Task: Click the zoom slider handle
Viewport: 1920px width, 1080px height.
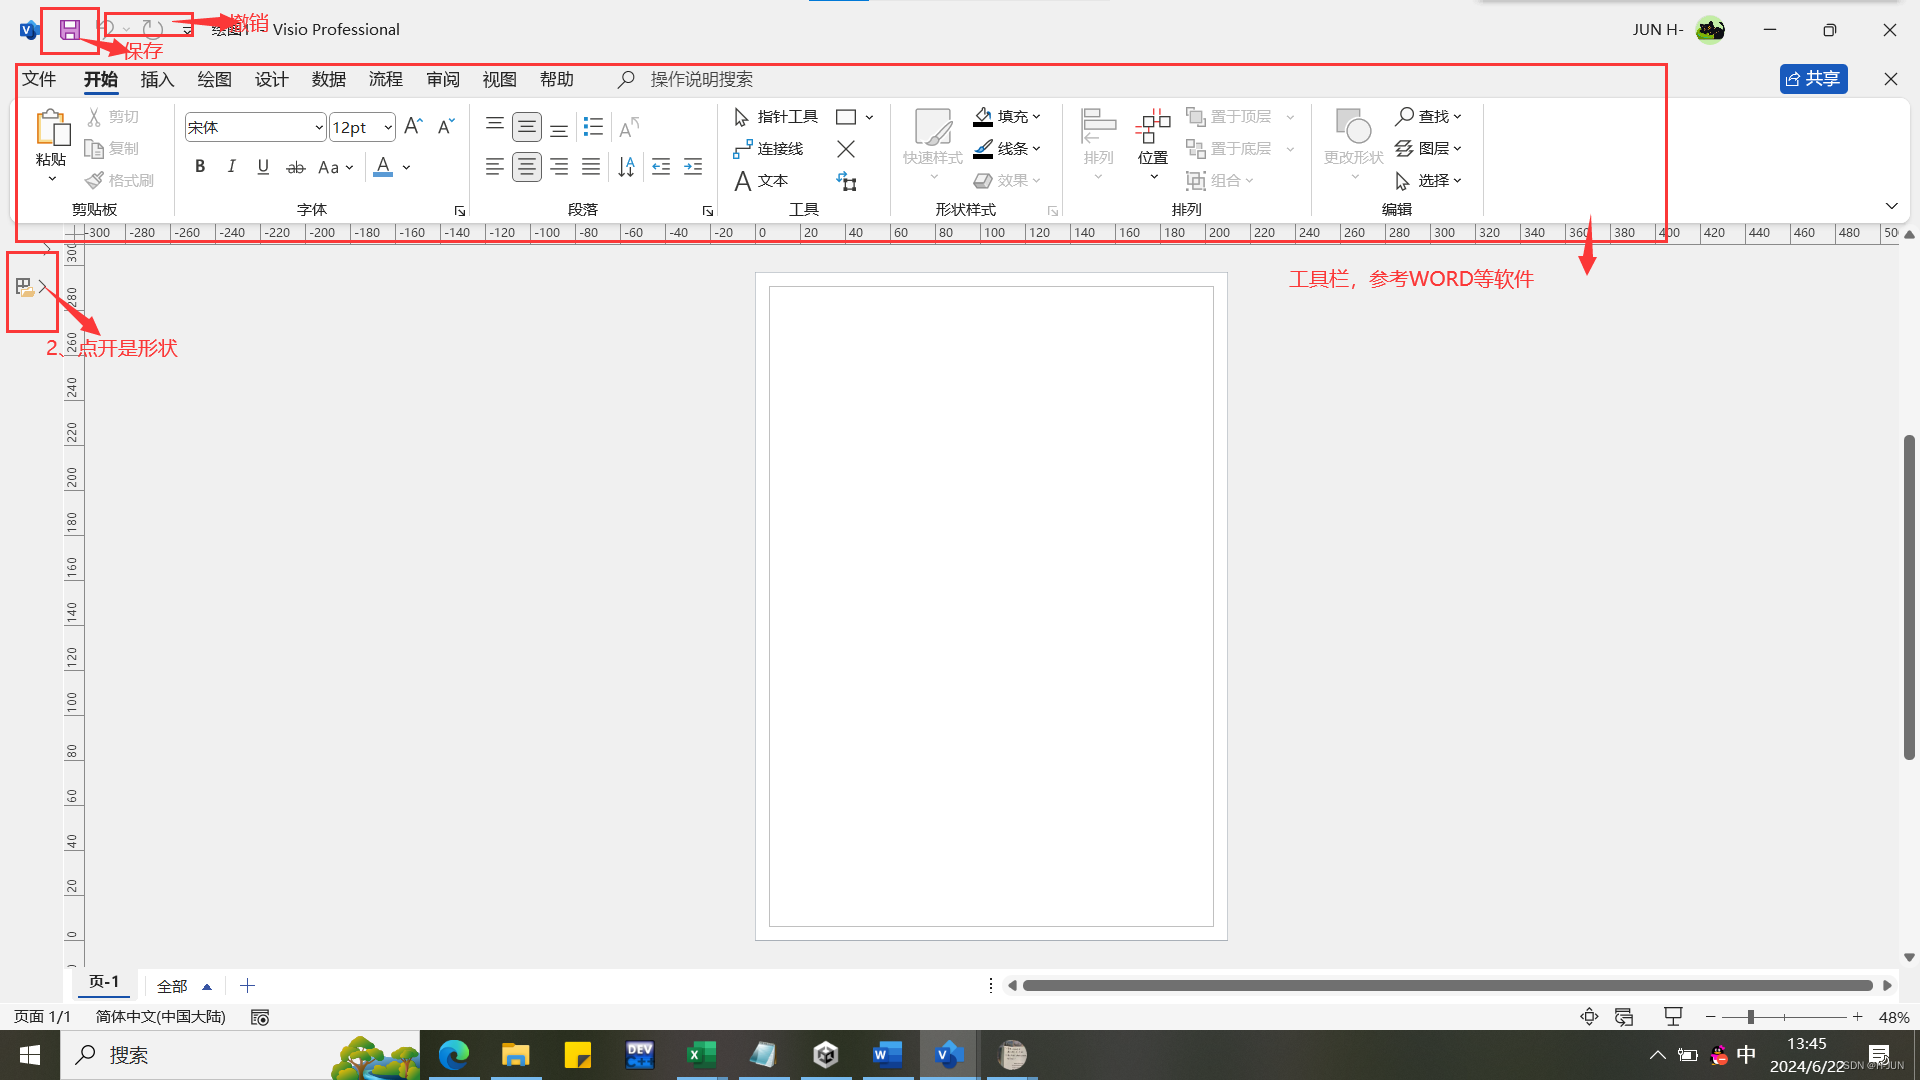Action: (x=1751, y=1016)
